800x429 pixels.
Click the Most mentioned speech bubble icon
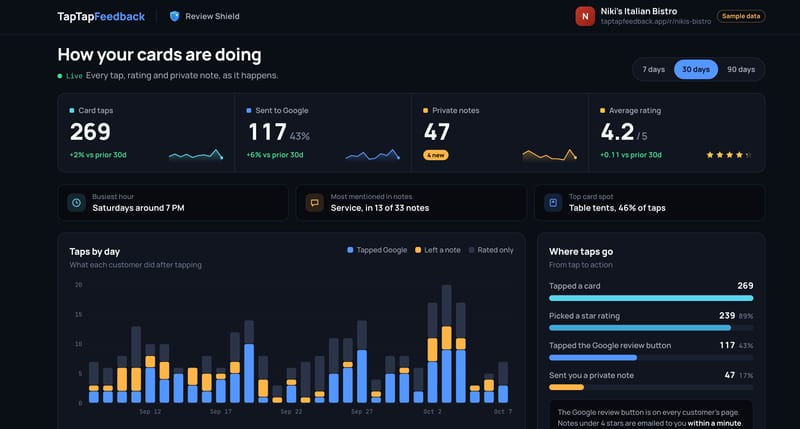tap(315, 203)
